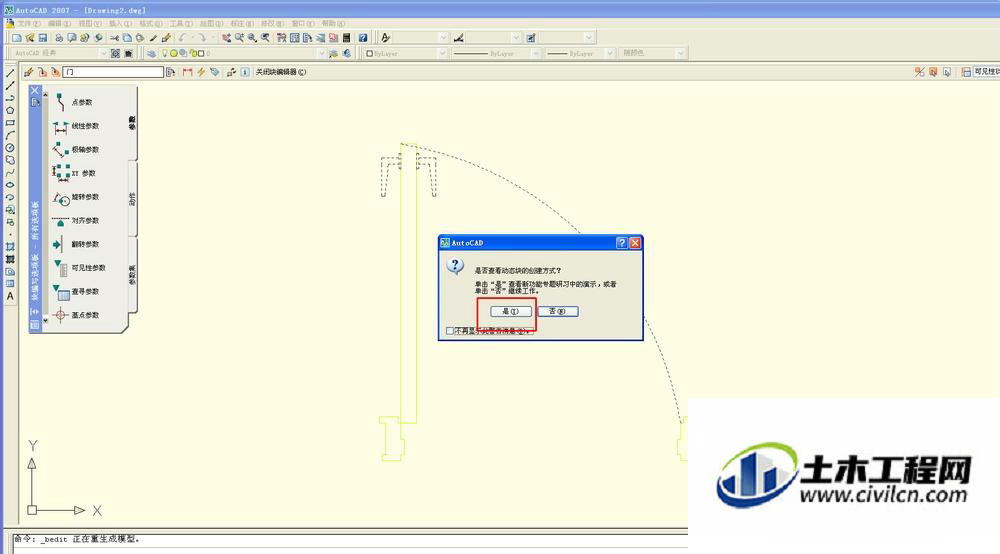Viewport: 1000px width, 554px height.
Task: Select the 旋转参数 rotation parameter tool
Action: coord(77,197)
